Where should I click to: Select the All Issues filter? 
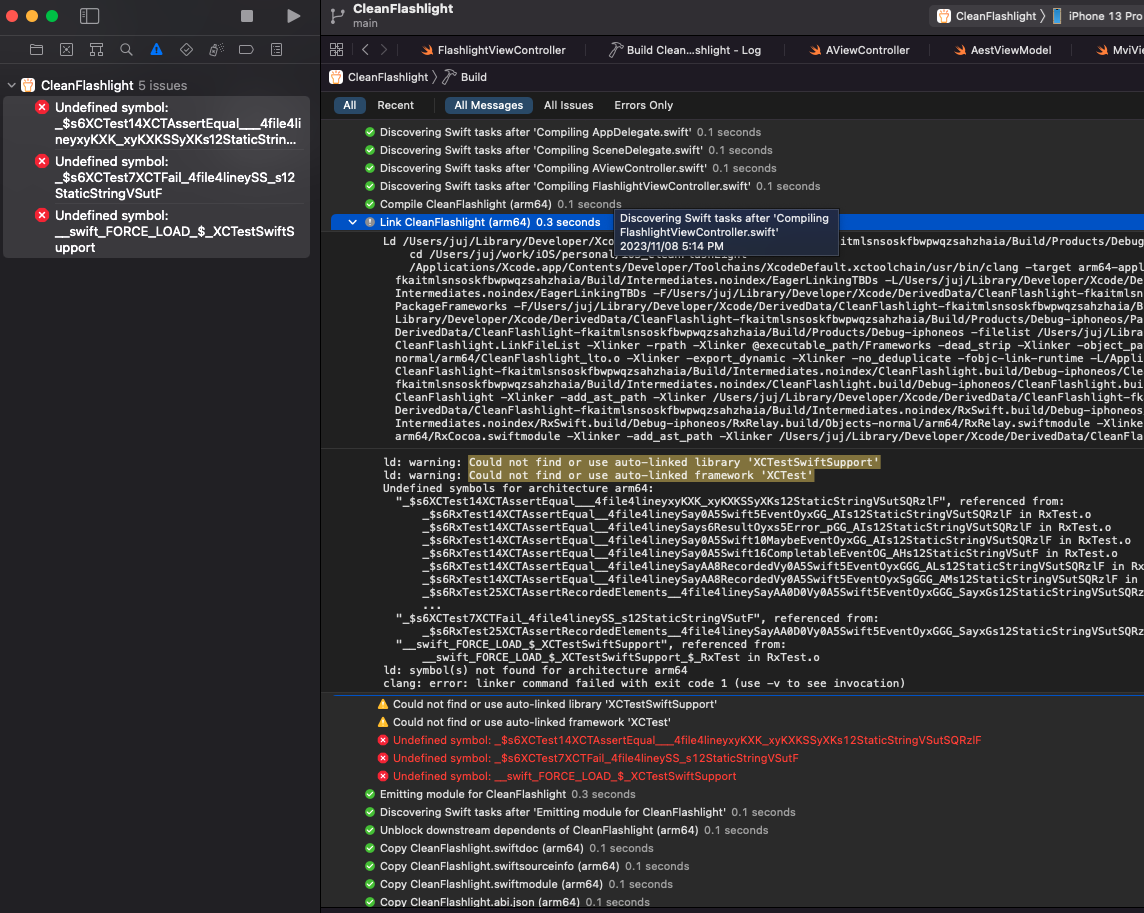click(568, 105)
